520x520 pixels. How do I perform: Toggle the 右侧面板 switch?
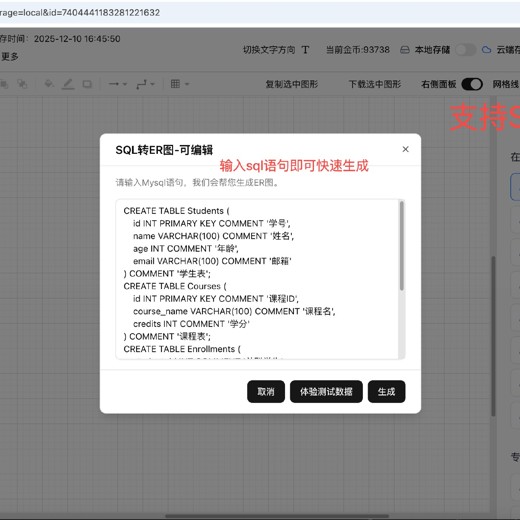pyautogui.click(x=472, y=84)
